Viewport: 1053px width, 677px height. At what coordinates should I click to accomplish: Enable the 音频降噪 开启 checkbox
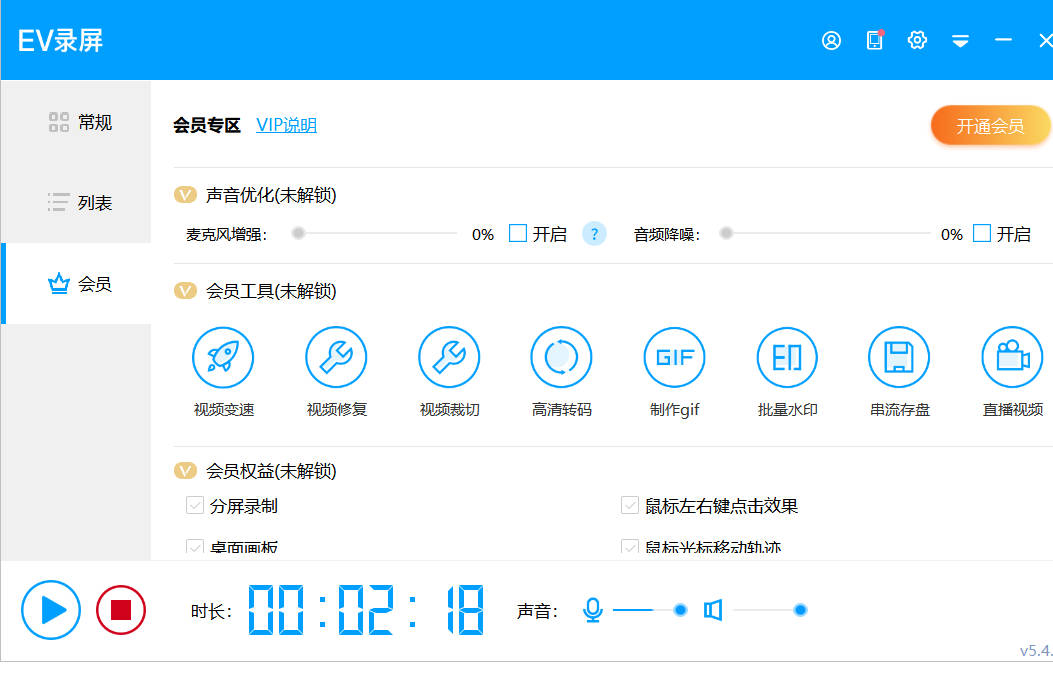tap(982, 234)
